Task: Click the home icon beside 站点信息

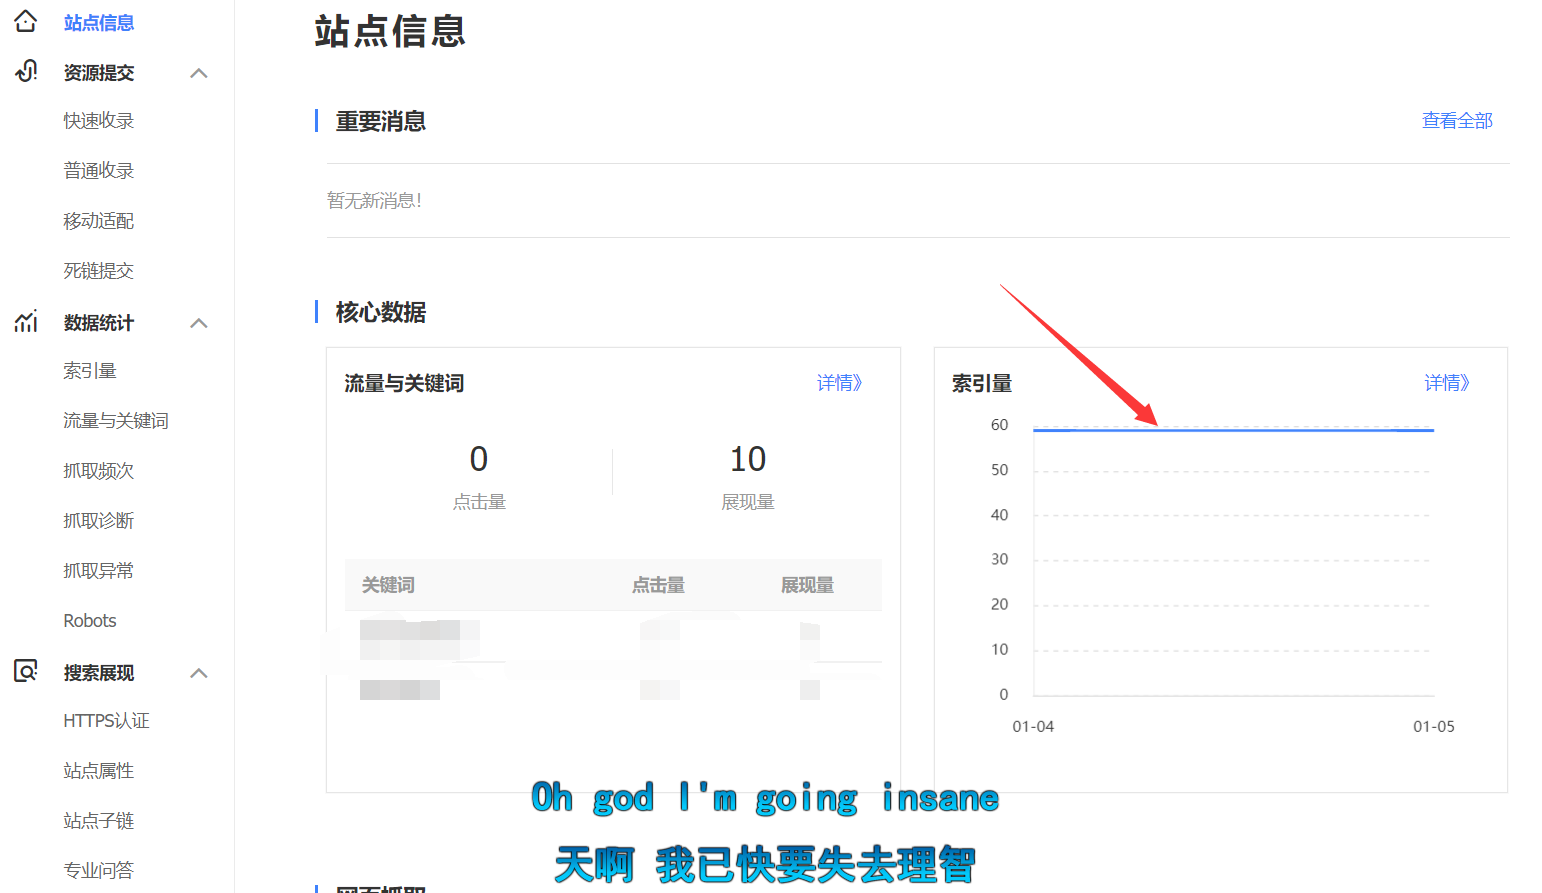Action: pyautogui.click(x=26, y=21)
